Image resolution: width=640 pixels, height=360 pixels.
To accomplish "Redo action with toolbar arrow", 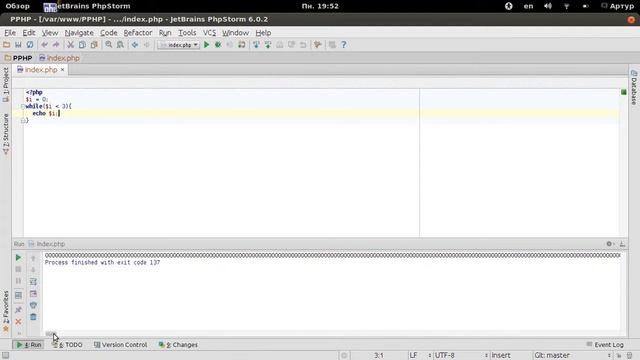I will [x=56, y=45].
